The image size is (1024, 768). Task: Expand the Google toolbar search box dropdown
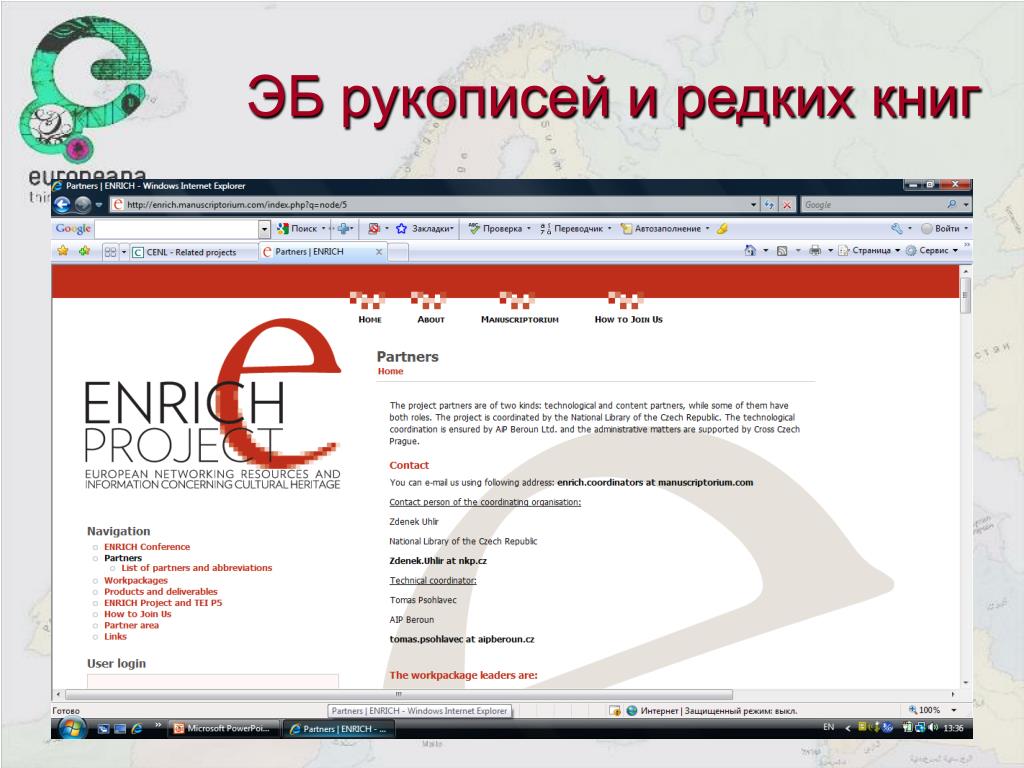[x=264, y=229]
